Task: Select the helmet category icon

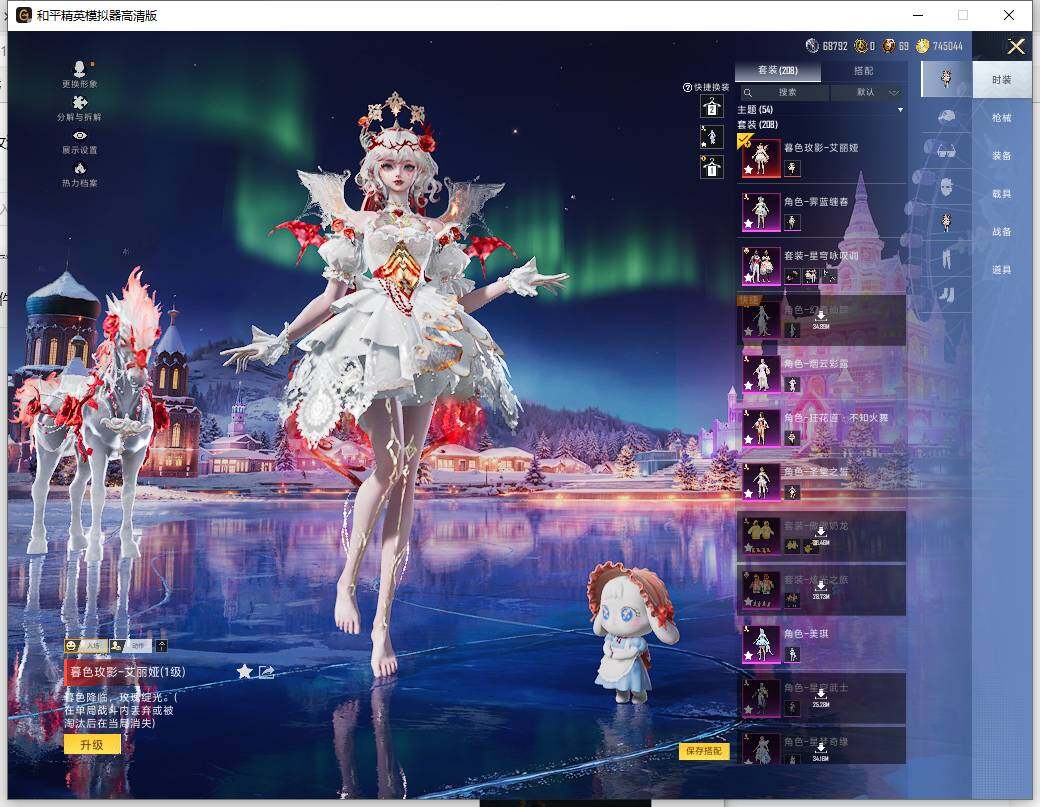Action: pyautogui.click(x=946, y=117)
